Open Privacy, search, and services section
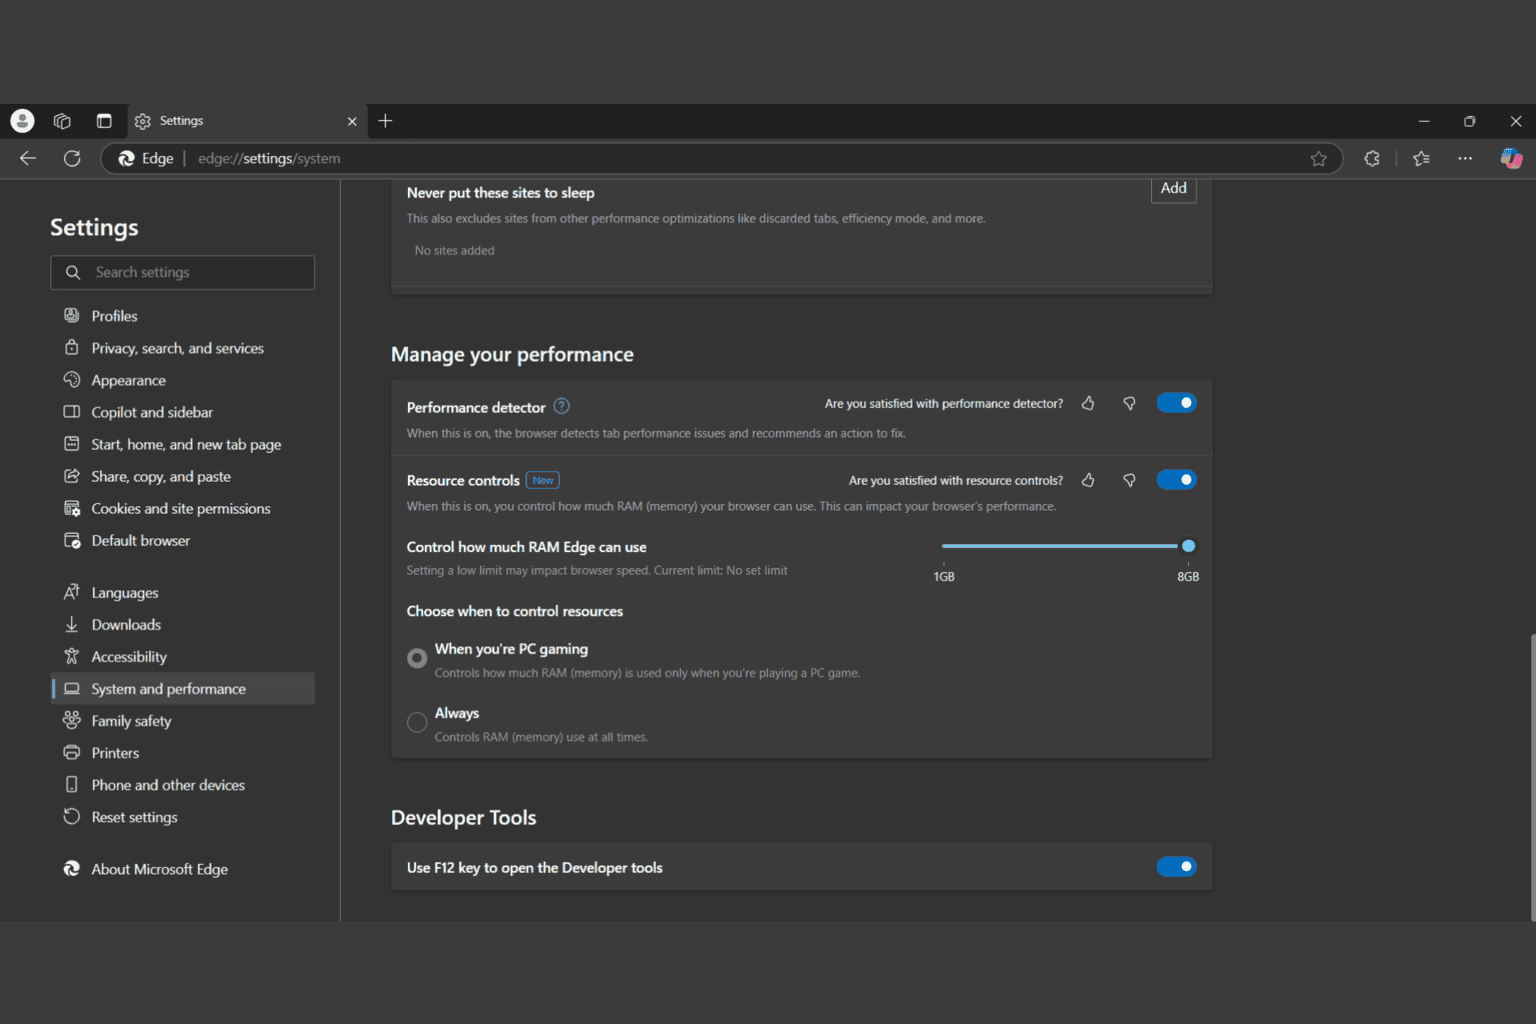Screen dimensions: 1536x1024 pos(183,348)
